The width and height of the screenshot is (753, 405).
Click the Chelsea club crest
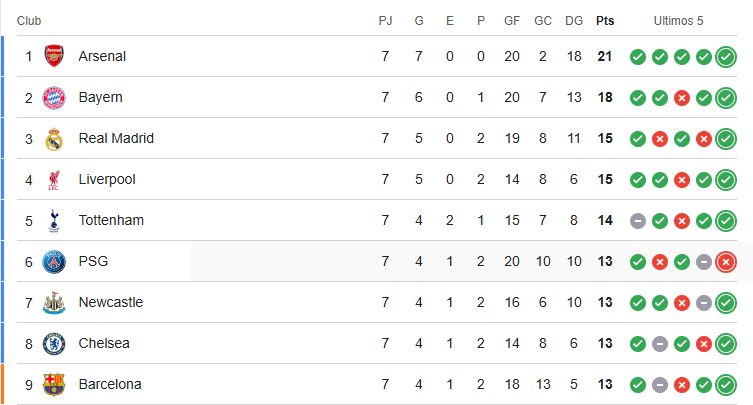point(54,344)
